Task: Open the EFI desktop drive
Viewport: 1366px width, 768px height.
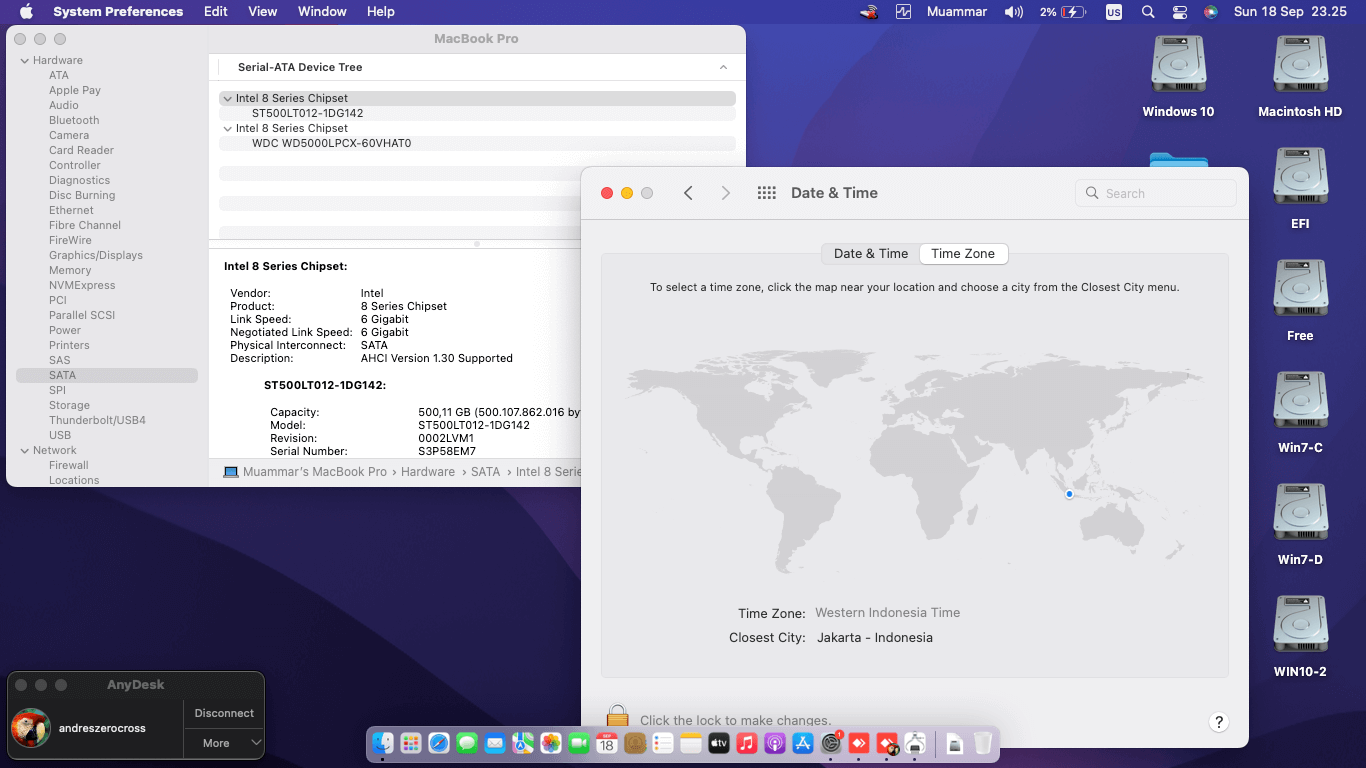Action: [x=1300, y=189]
